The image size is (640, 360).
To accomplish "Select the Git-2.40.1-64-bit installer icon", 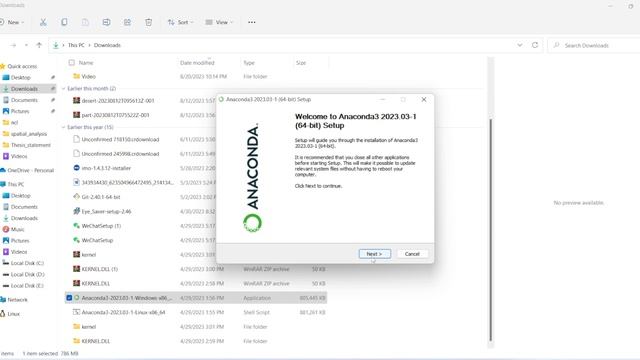I will pos(76,197).
